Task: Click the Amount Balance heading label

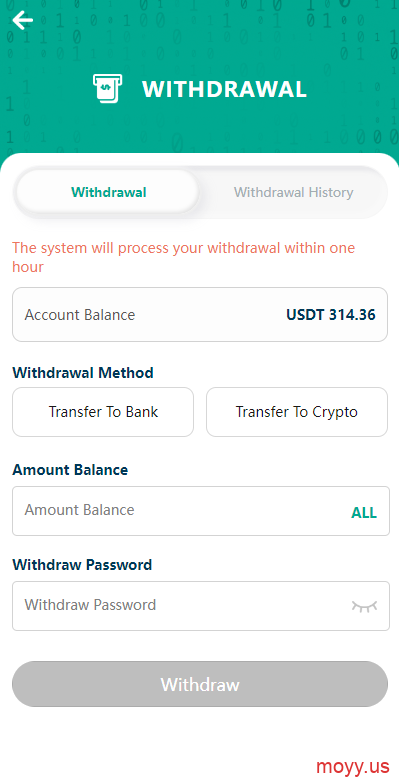Action: pyautogui.click(x=70, y=470)
